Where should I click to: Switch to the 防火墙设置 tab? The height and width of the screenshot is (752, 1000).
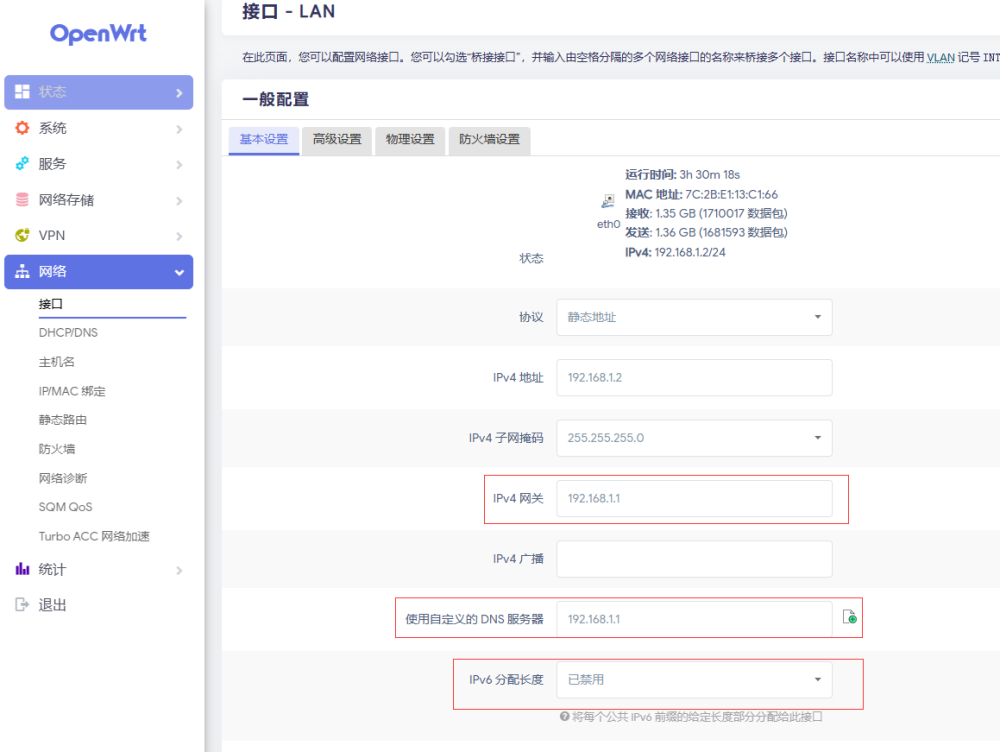pos(489,140)
